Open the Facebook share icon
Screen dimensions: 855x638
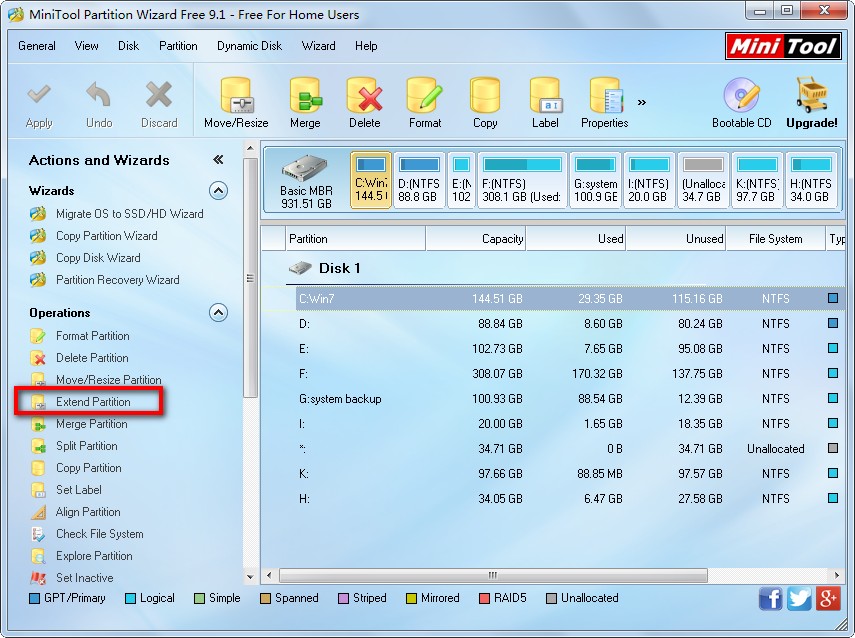[771, 598]
